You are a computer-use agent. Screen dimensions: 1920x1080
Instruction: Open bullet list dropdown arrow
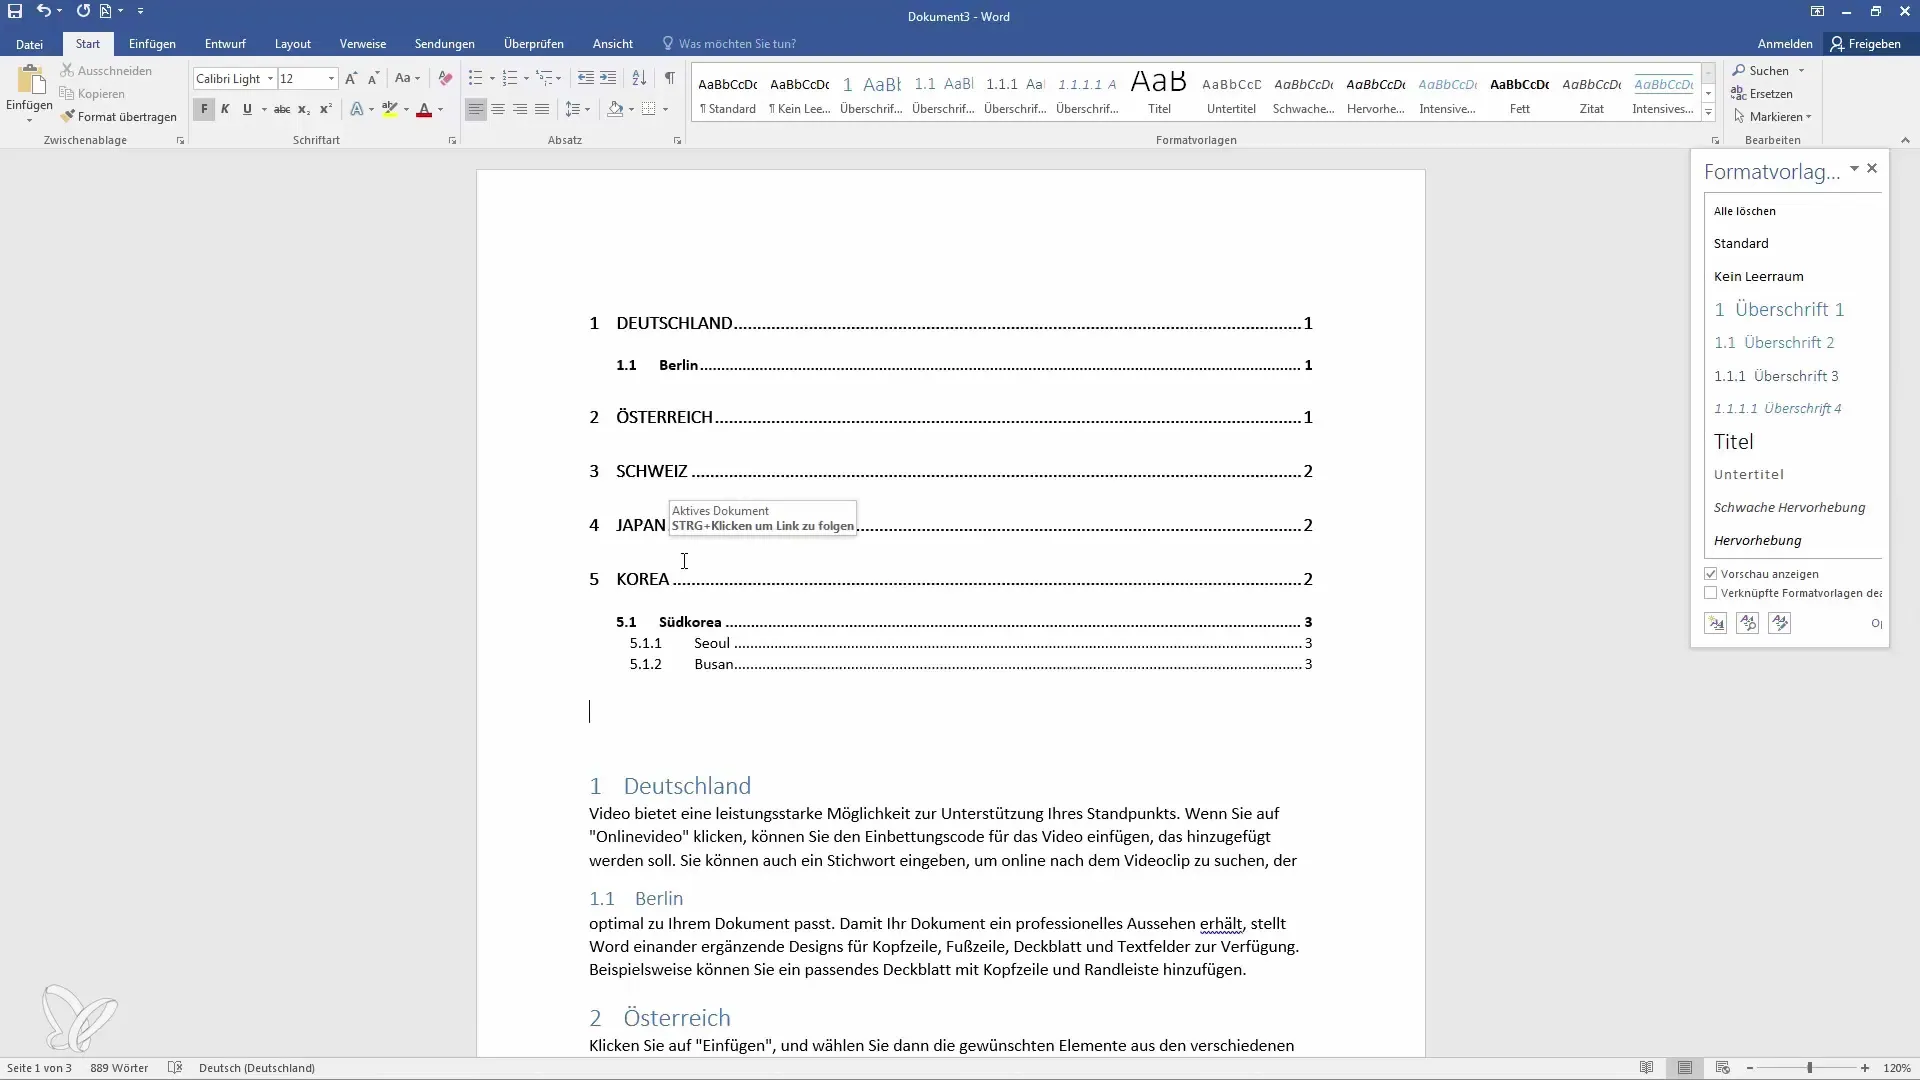[x=492, y=78]
